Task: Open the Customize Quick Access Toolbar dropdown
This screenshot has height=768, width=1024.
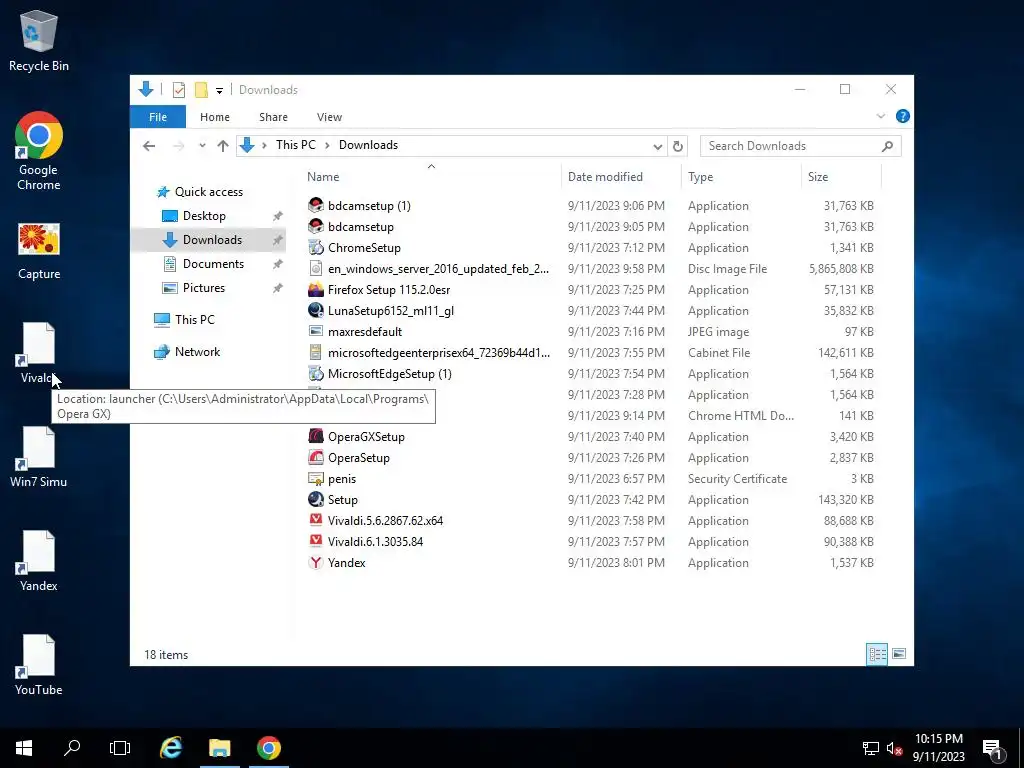Action: point(219,90)
